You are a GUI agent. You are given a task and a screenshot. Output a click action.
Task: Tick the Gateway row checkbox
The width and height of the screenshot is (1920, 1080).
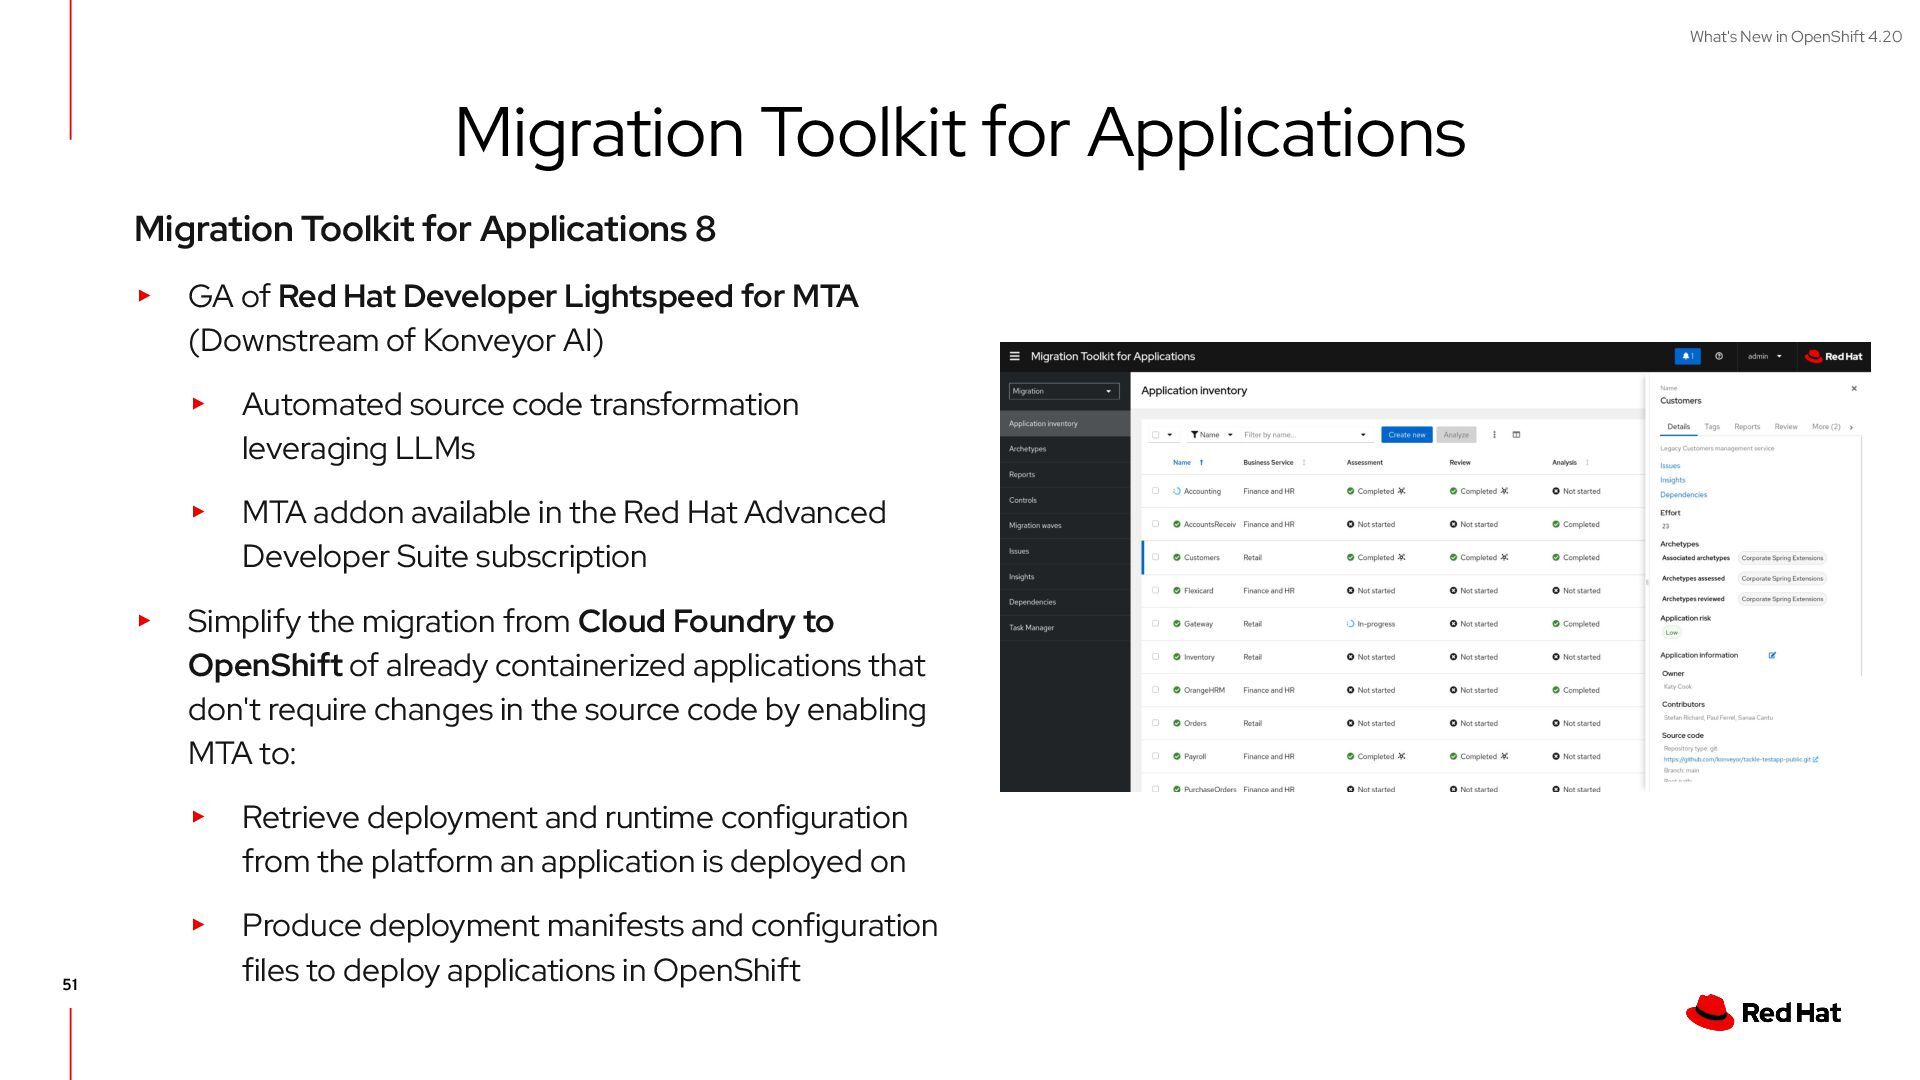1155,623
